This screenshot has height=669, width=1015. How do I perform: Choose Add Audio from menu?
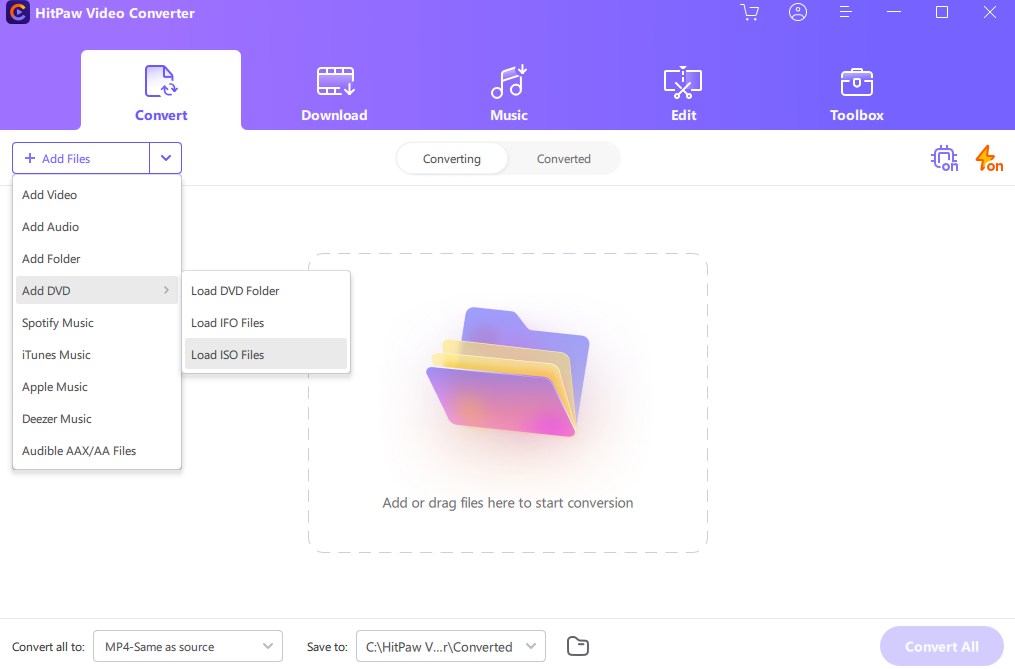point(97,227)
